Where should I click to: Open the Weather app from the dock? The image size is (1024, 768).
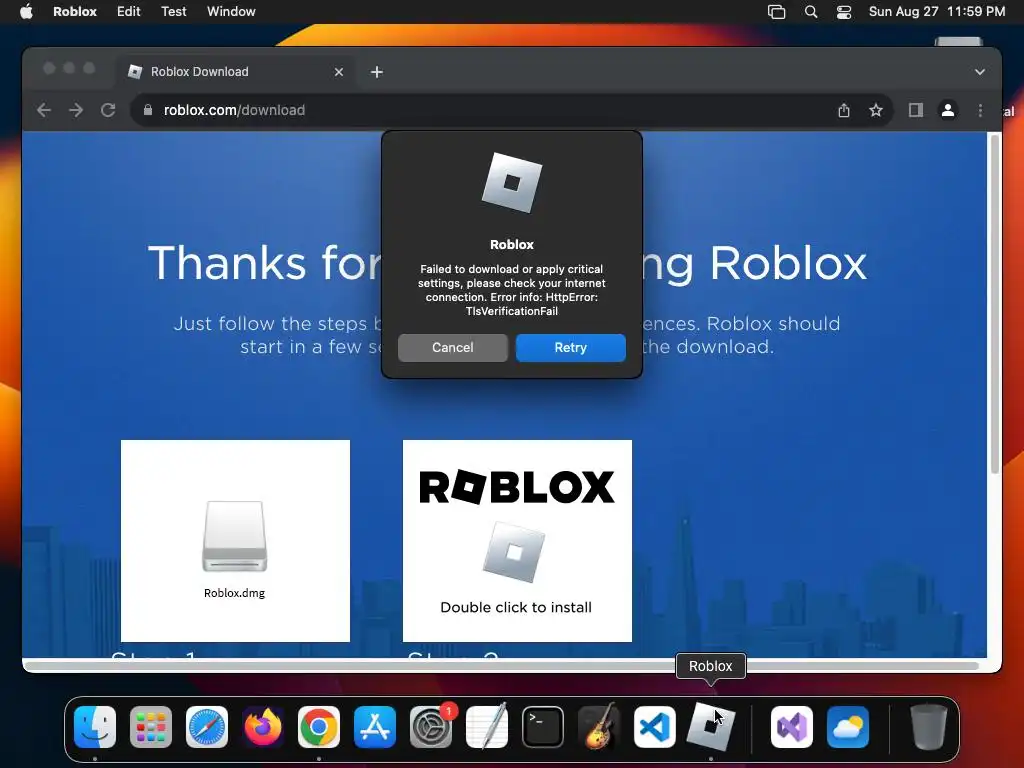(x=848, y=727)
